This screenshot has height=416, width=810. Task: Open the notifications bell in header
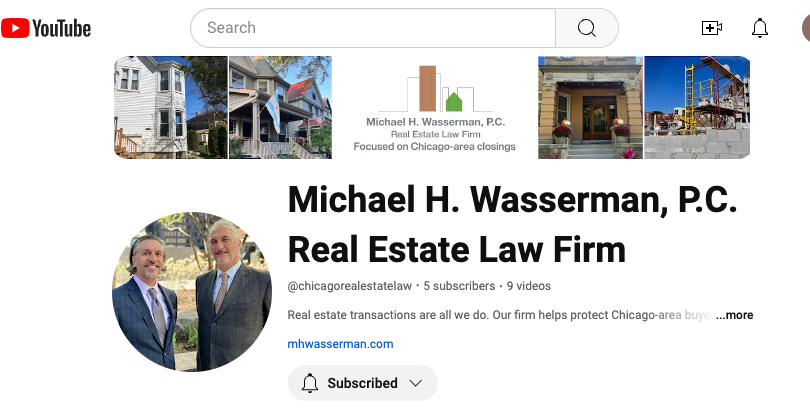point(759,28)
